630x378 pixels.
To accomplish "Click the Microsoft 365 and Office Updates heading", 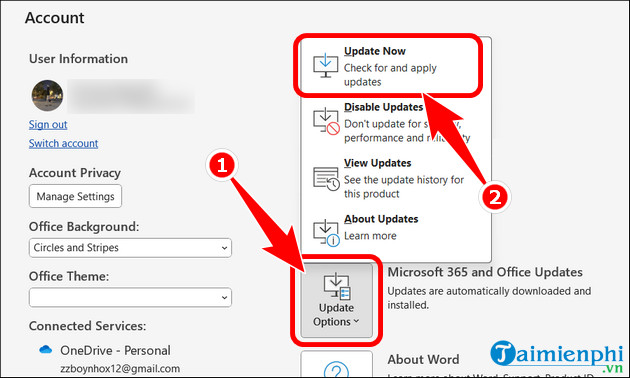I will [x=485, y=272].
